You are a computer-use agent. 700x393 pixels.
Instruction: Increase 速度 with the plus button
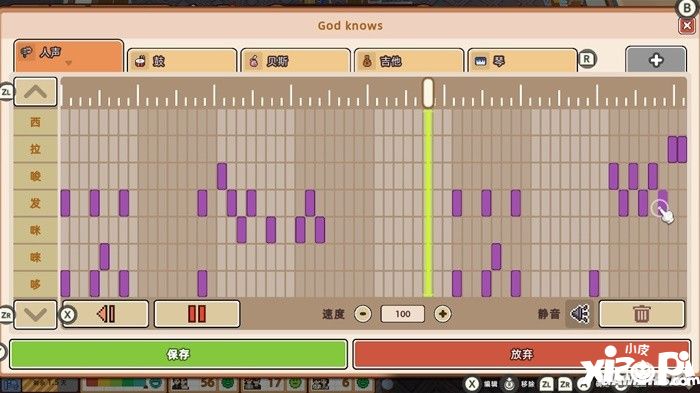[442, 314]
